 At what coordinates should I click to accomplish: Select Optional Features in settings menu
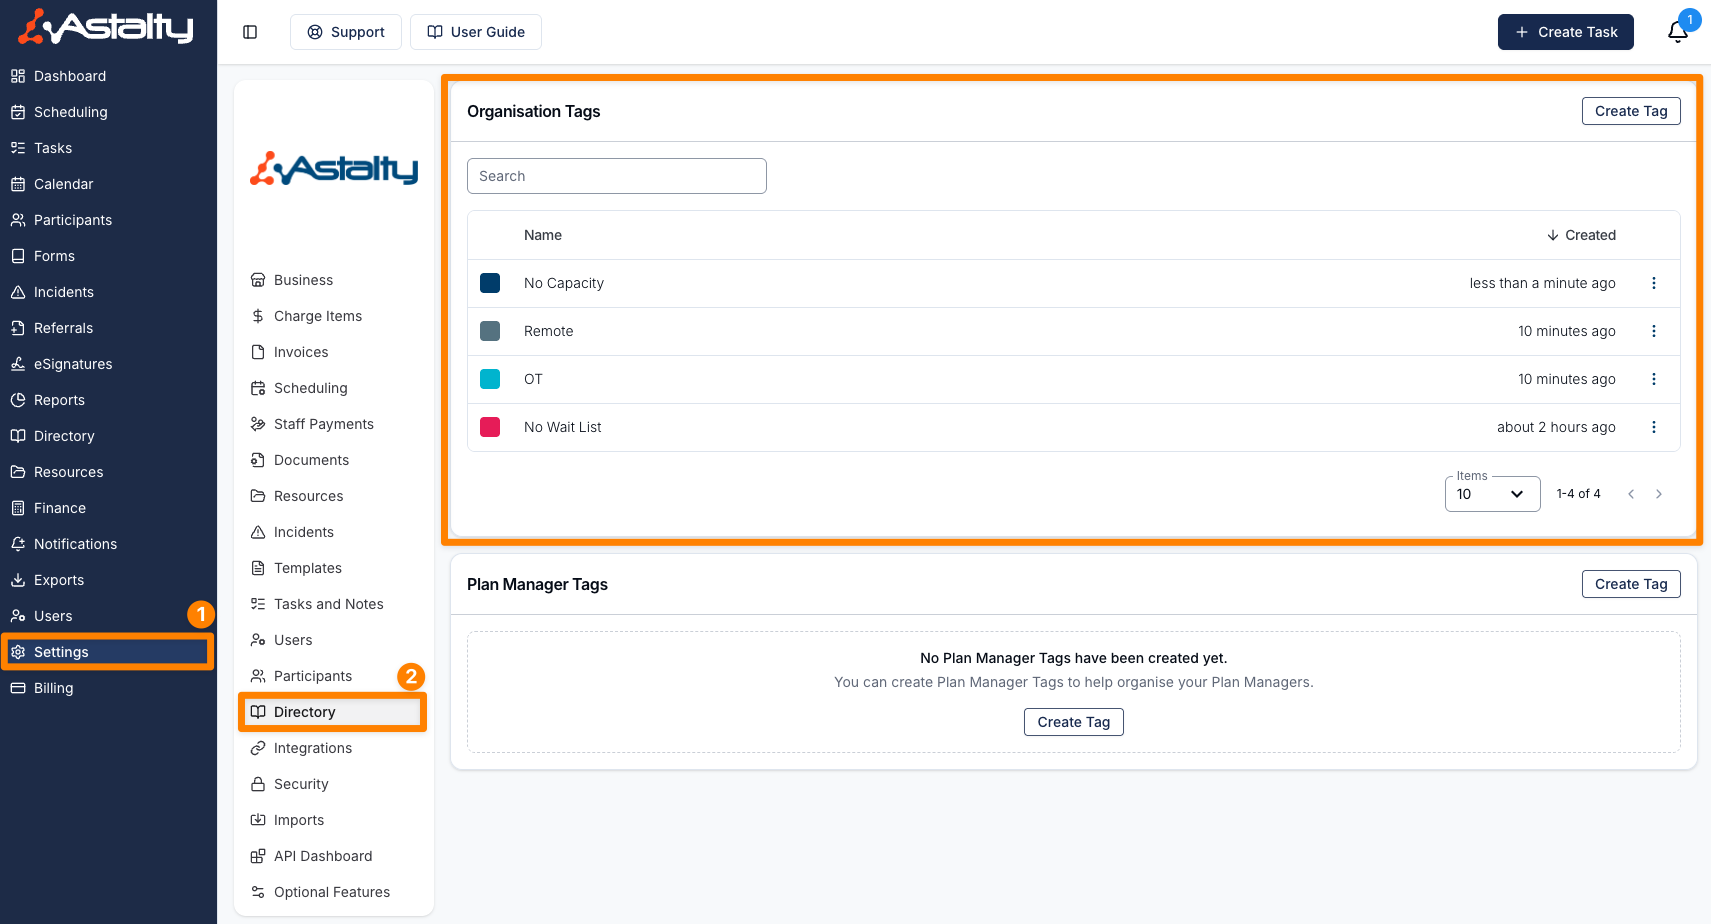[333, 892]
